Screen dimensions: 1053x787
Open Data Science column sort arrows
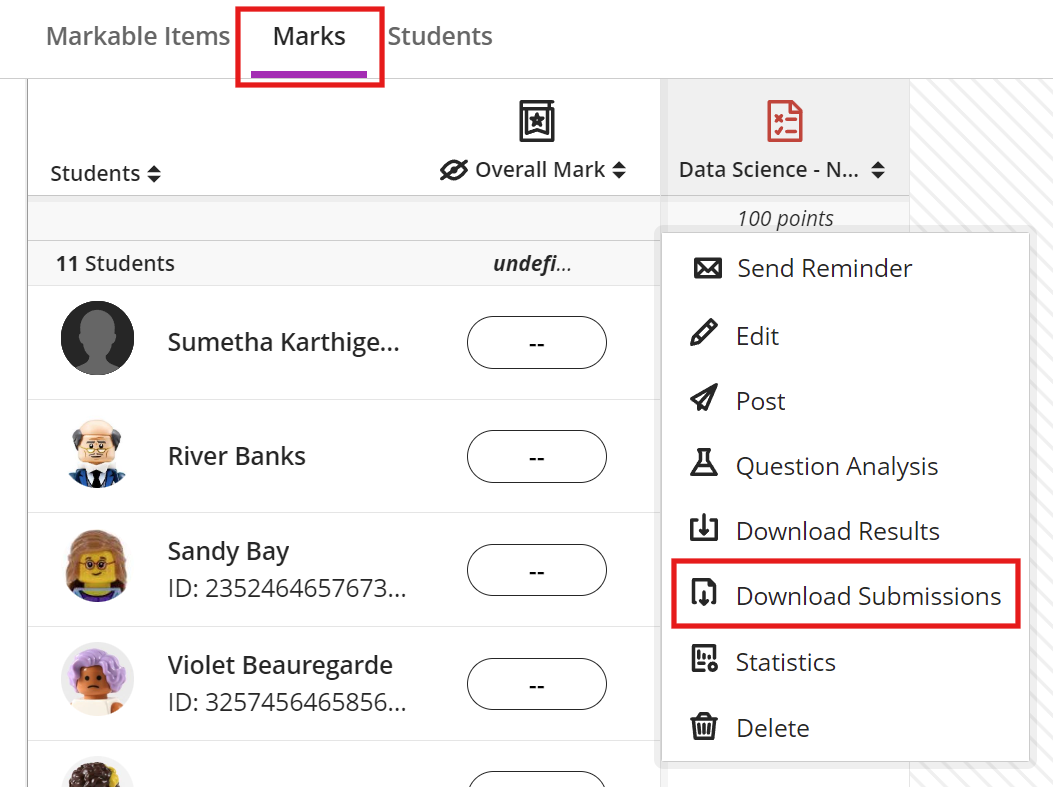coord(878,170)
